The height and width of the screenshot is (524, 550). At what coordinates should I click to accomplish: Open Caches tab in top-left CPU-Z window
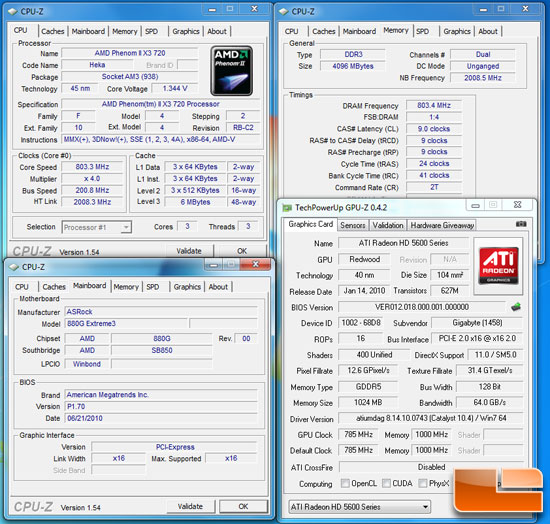(x=53, y=31)
